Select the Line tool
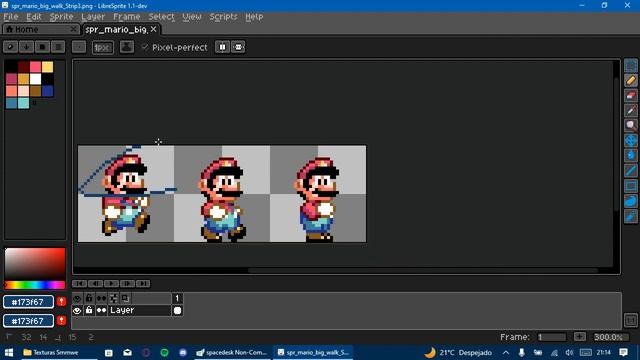Viewport: 640px width, 360px height. (631, 171)
